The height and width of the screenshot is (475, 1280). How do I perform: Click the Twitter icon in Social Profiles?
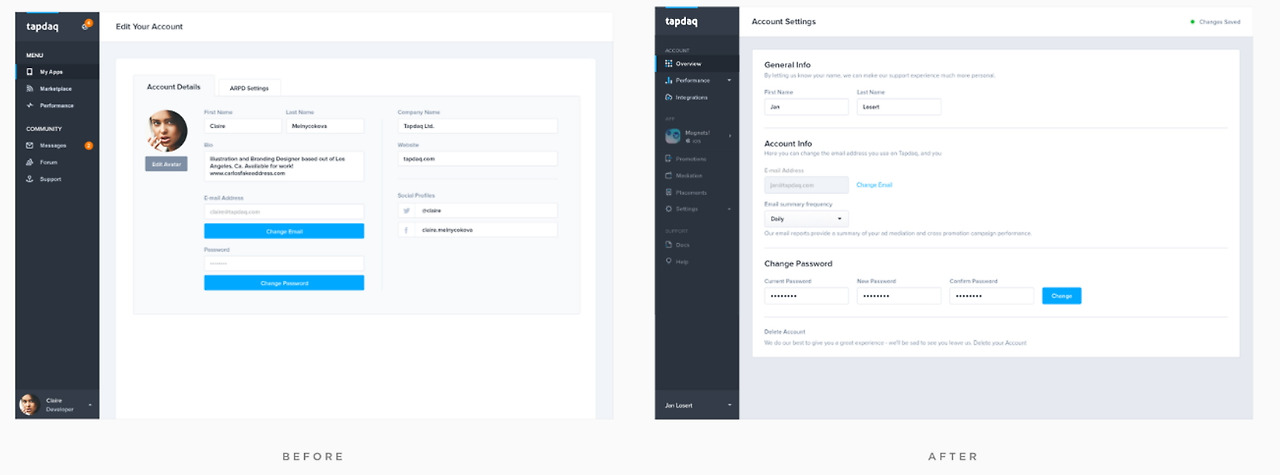point(407,211)
